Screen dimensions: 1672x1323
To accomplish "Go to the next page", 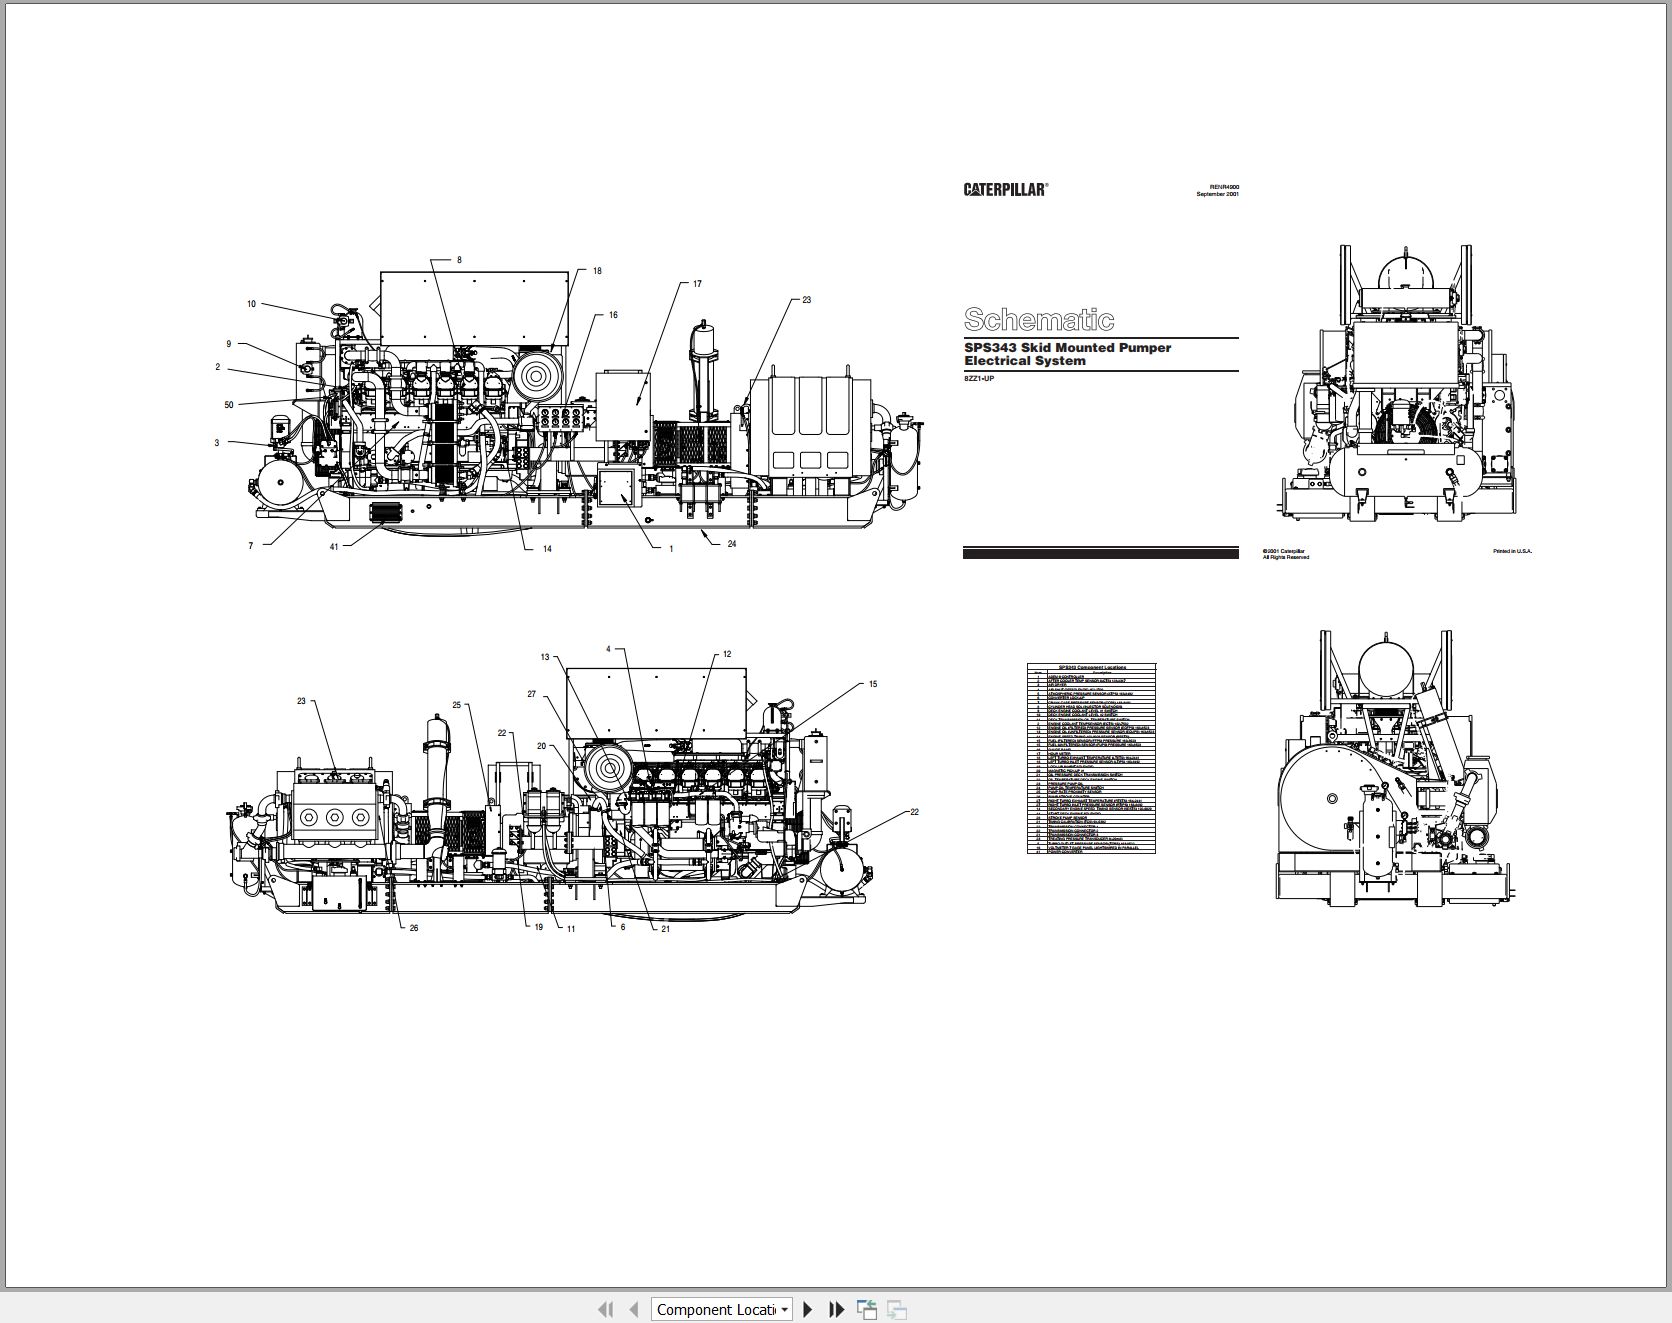I will [x=808, y=1309].
